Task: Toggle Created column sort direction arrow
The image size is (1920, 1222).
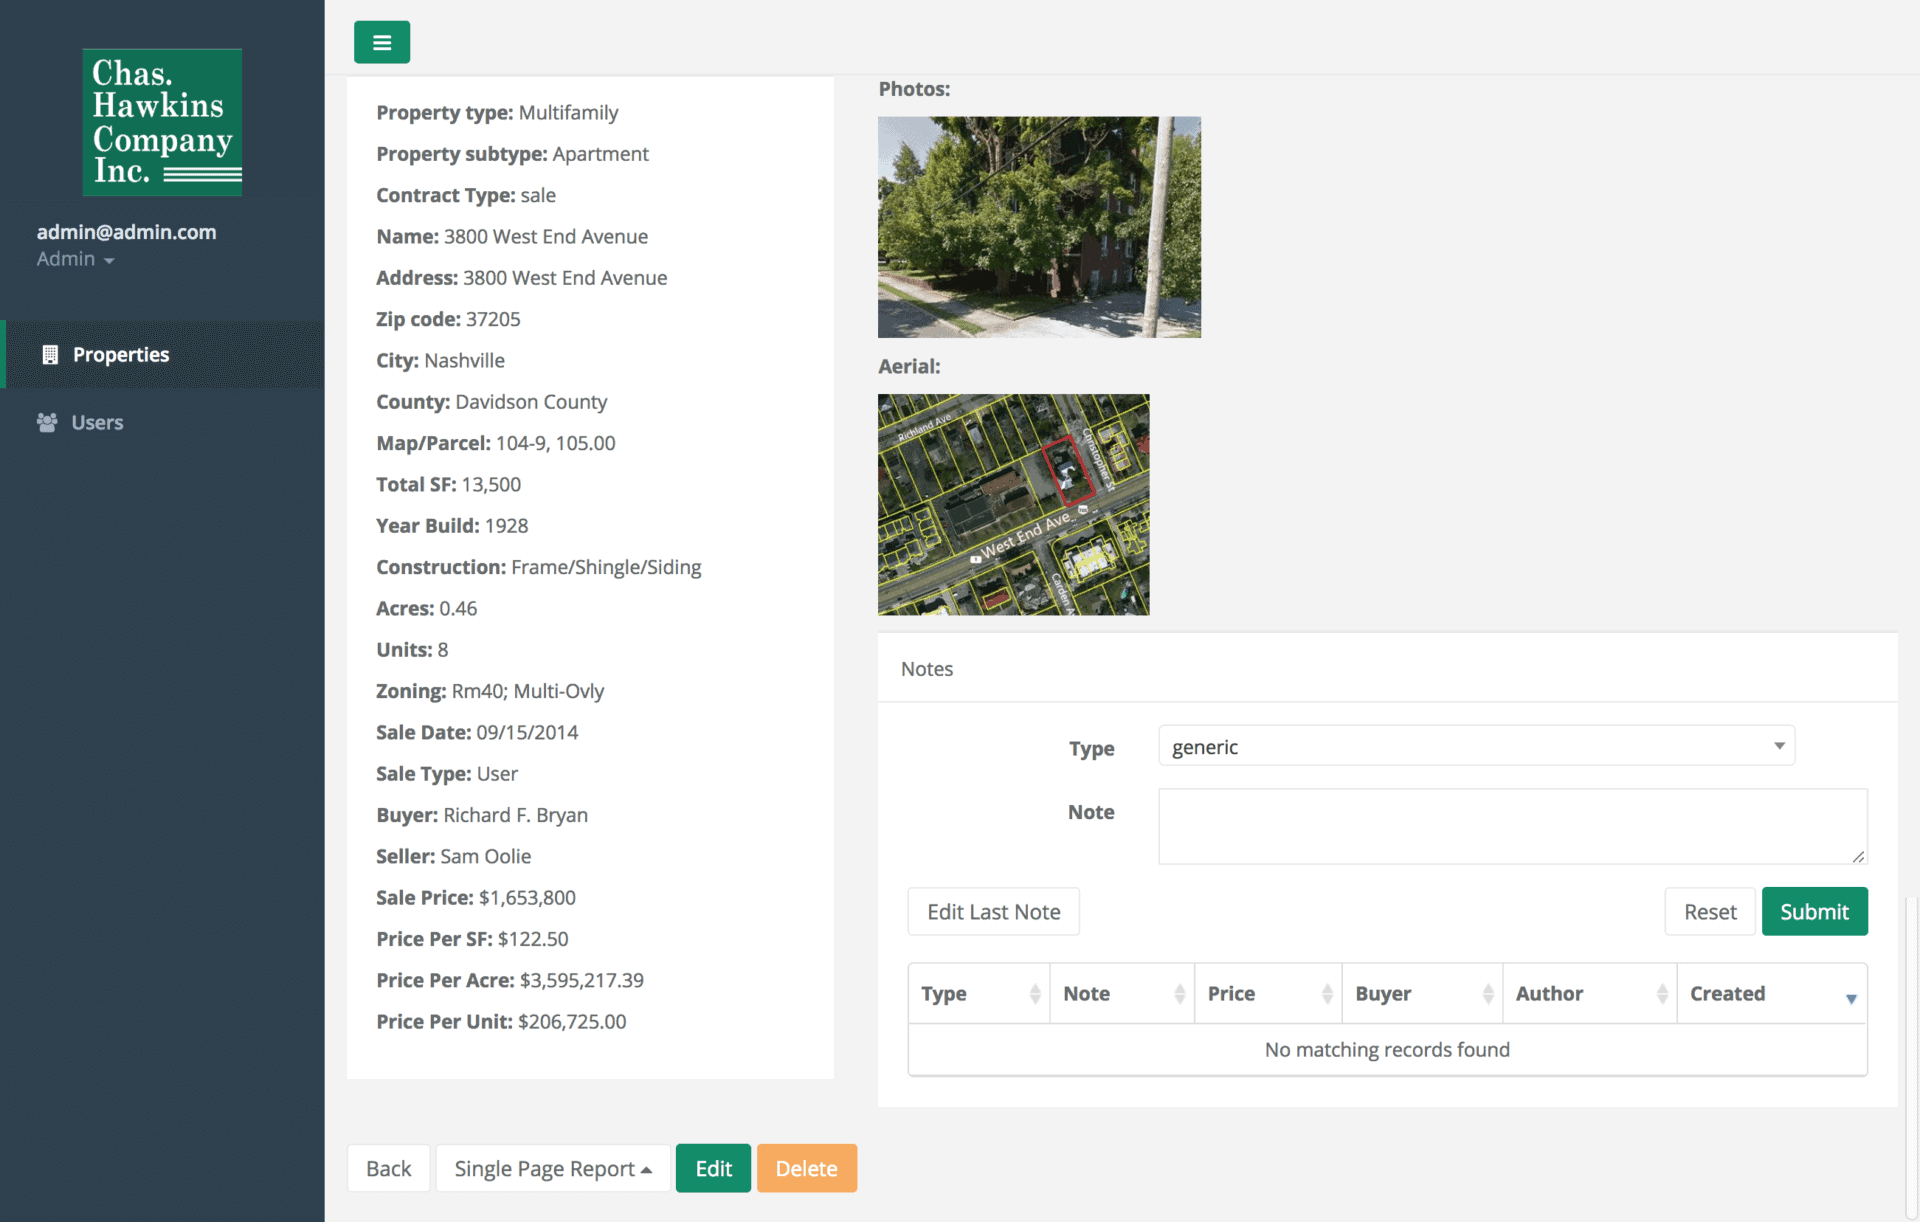Action: tap(1850, 997)
